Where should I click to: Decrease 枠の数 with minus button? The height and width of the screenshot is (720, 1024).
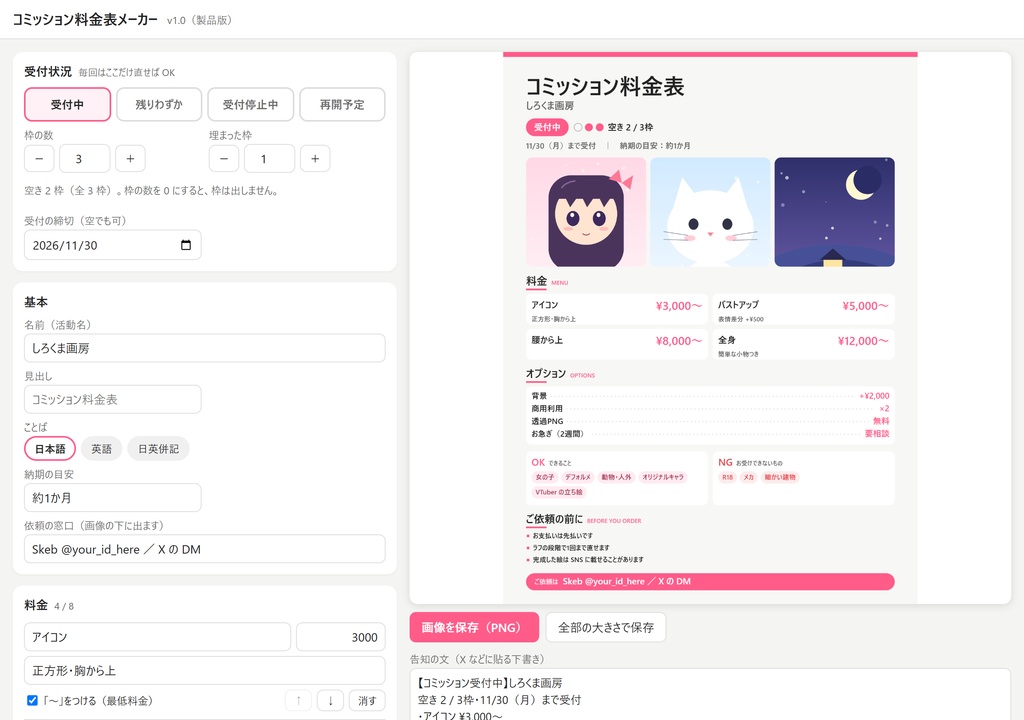(39, 159)
